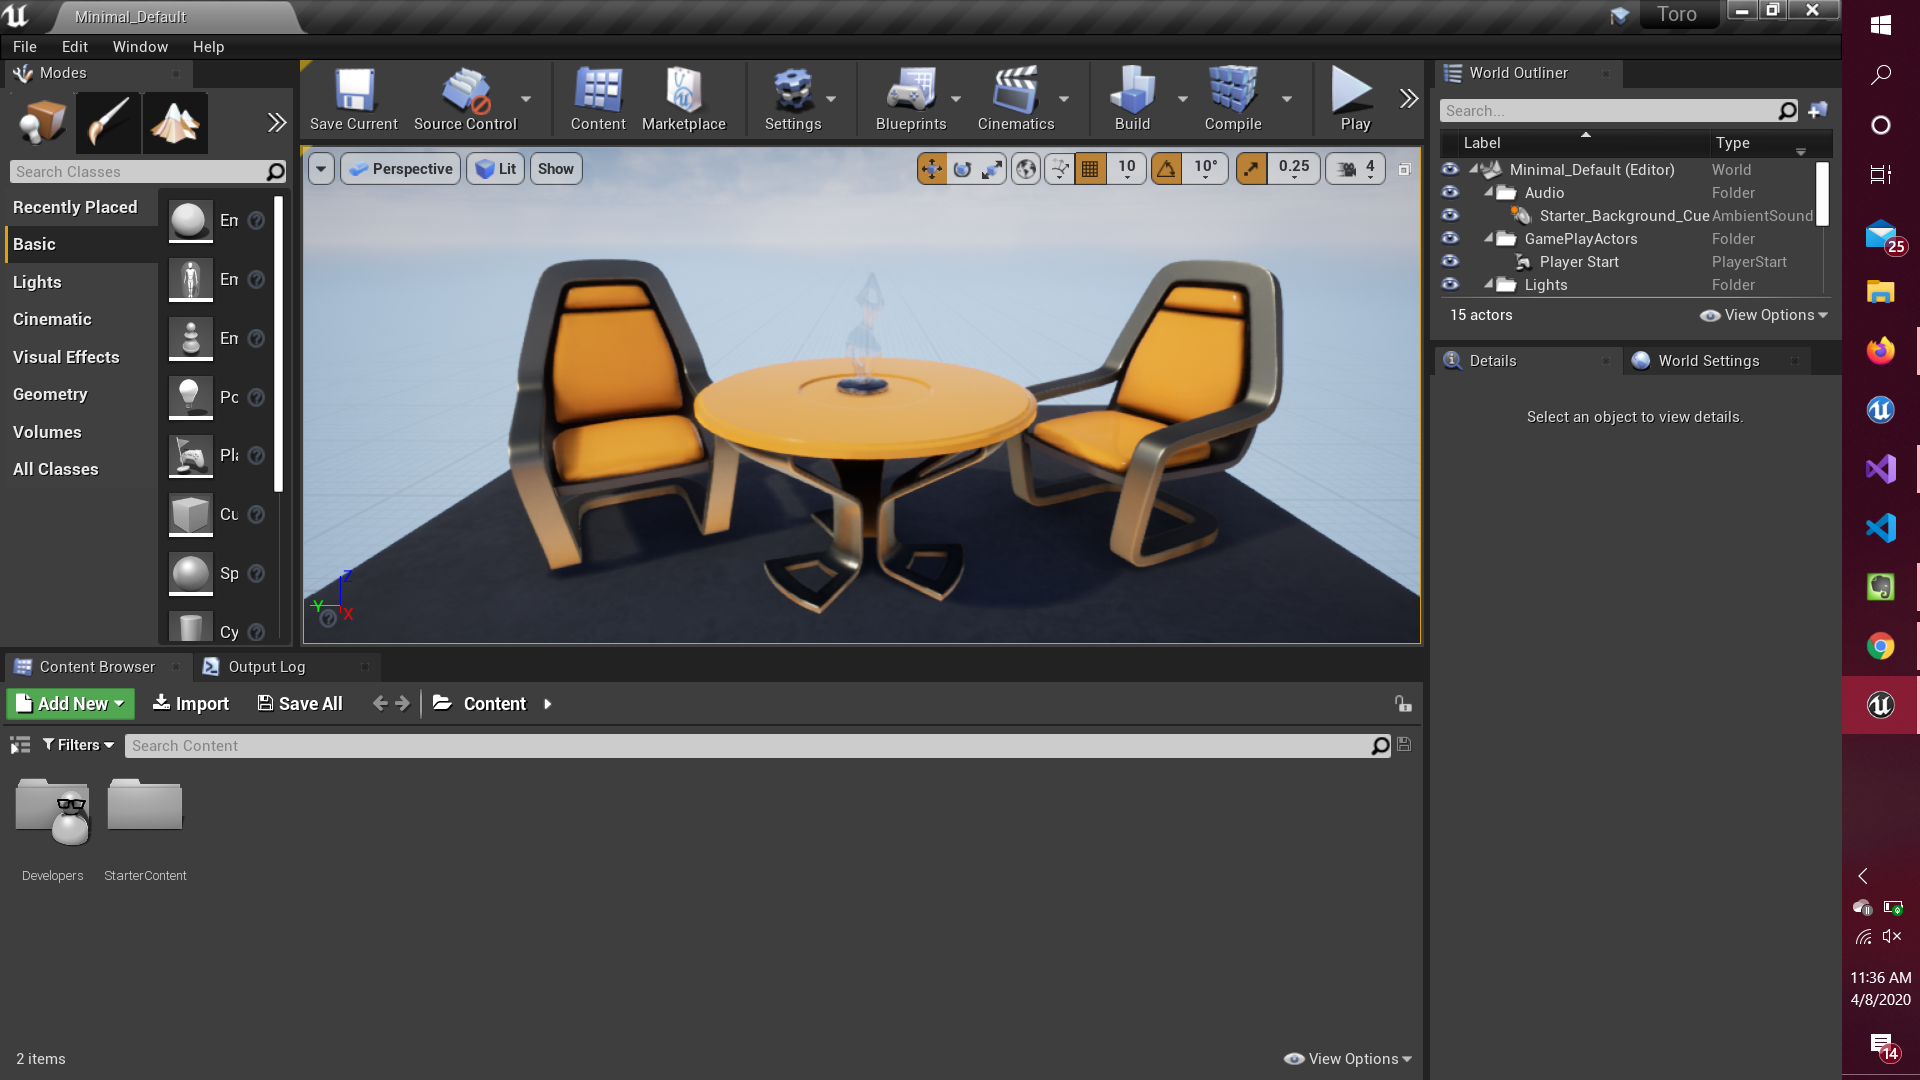The image size is (1920, 1080).
Task: Toggle visibility of Player Start actor
Action: [1450, 262]
